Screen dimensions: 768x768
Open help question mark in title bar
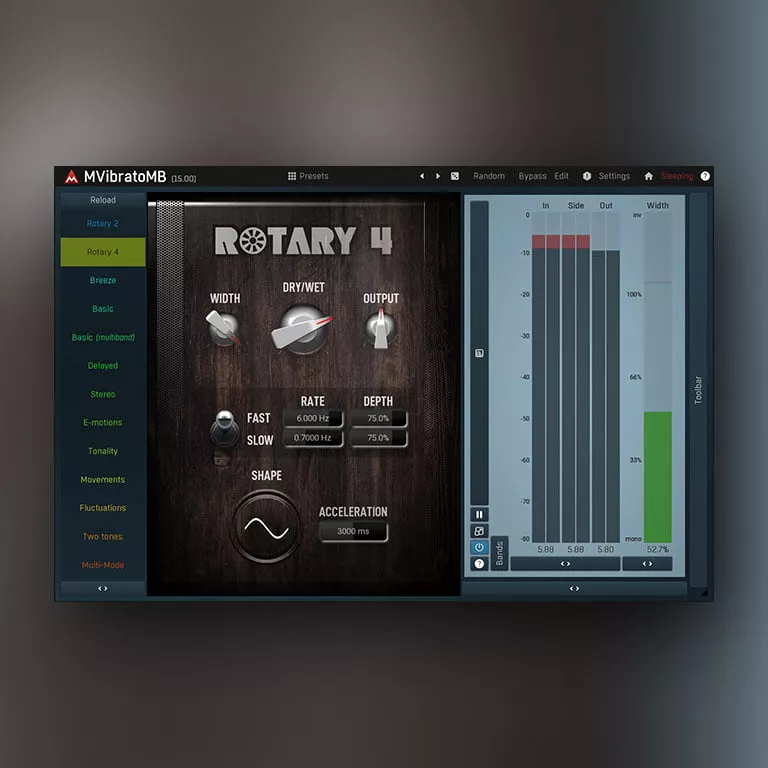click(705, 176)
